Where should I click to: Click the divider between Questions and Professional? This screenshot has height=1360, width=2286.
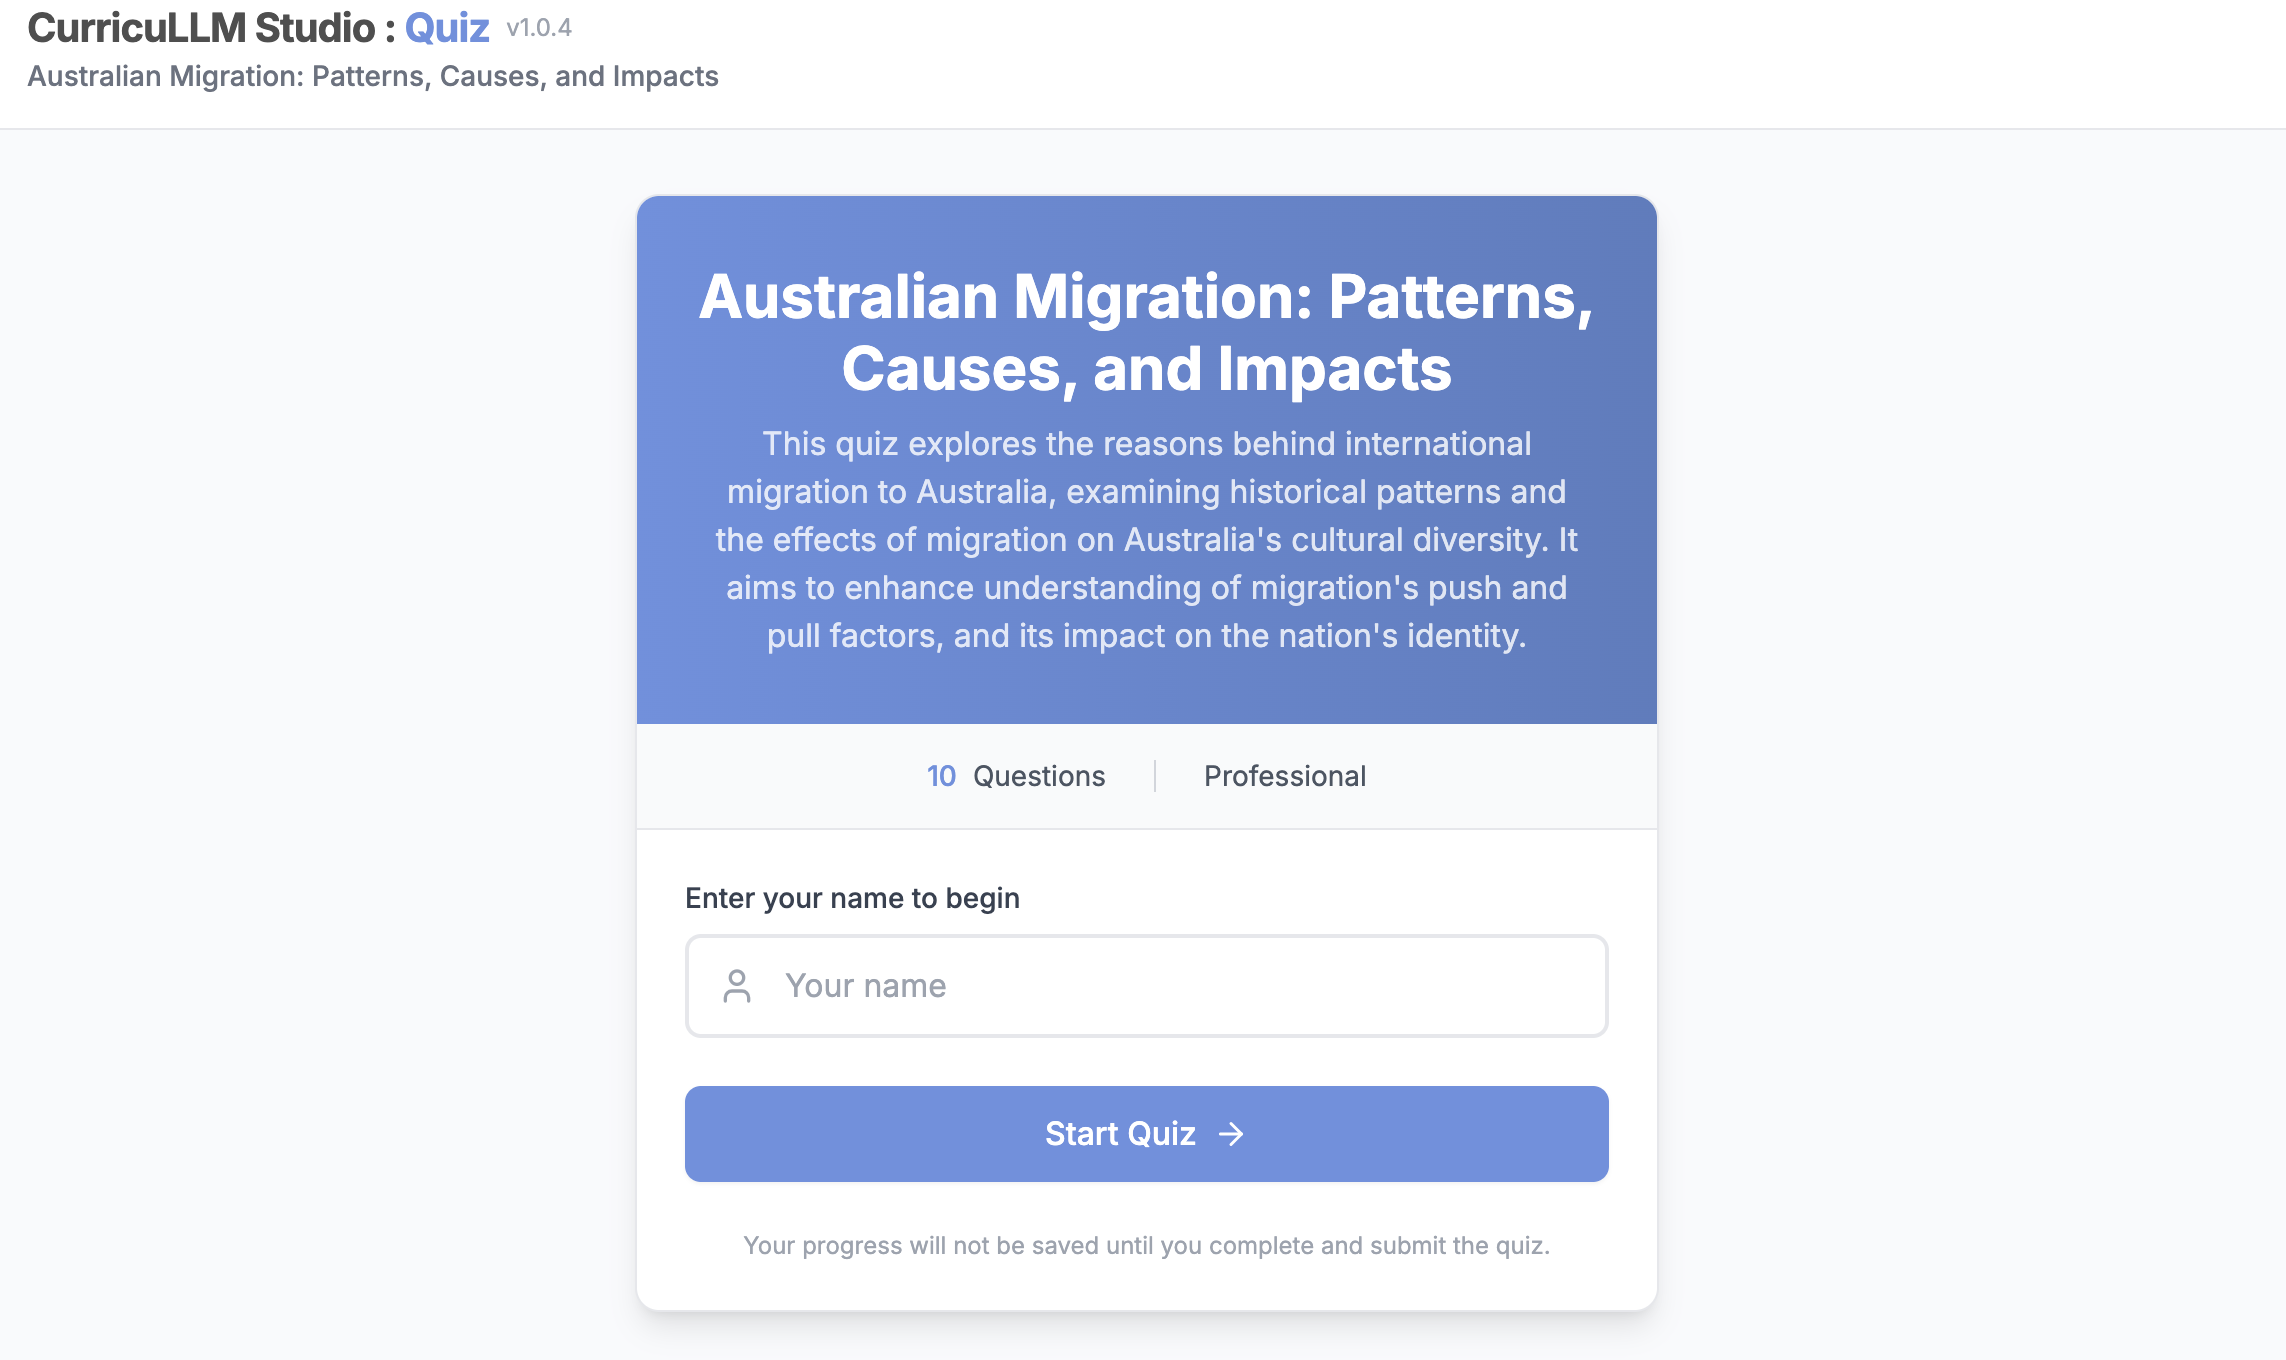pyautogui.click(x=1155, y=776)
